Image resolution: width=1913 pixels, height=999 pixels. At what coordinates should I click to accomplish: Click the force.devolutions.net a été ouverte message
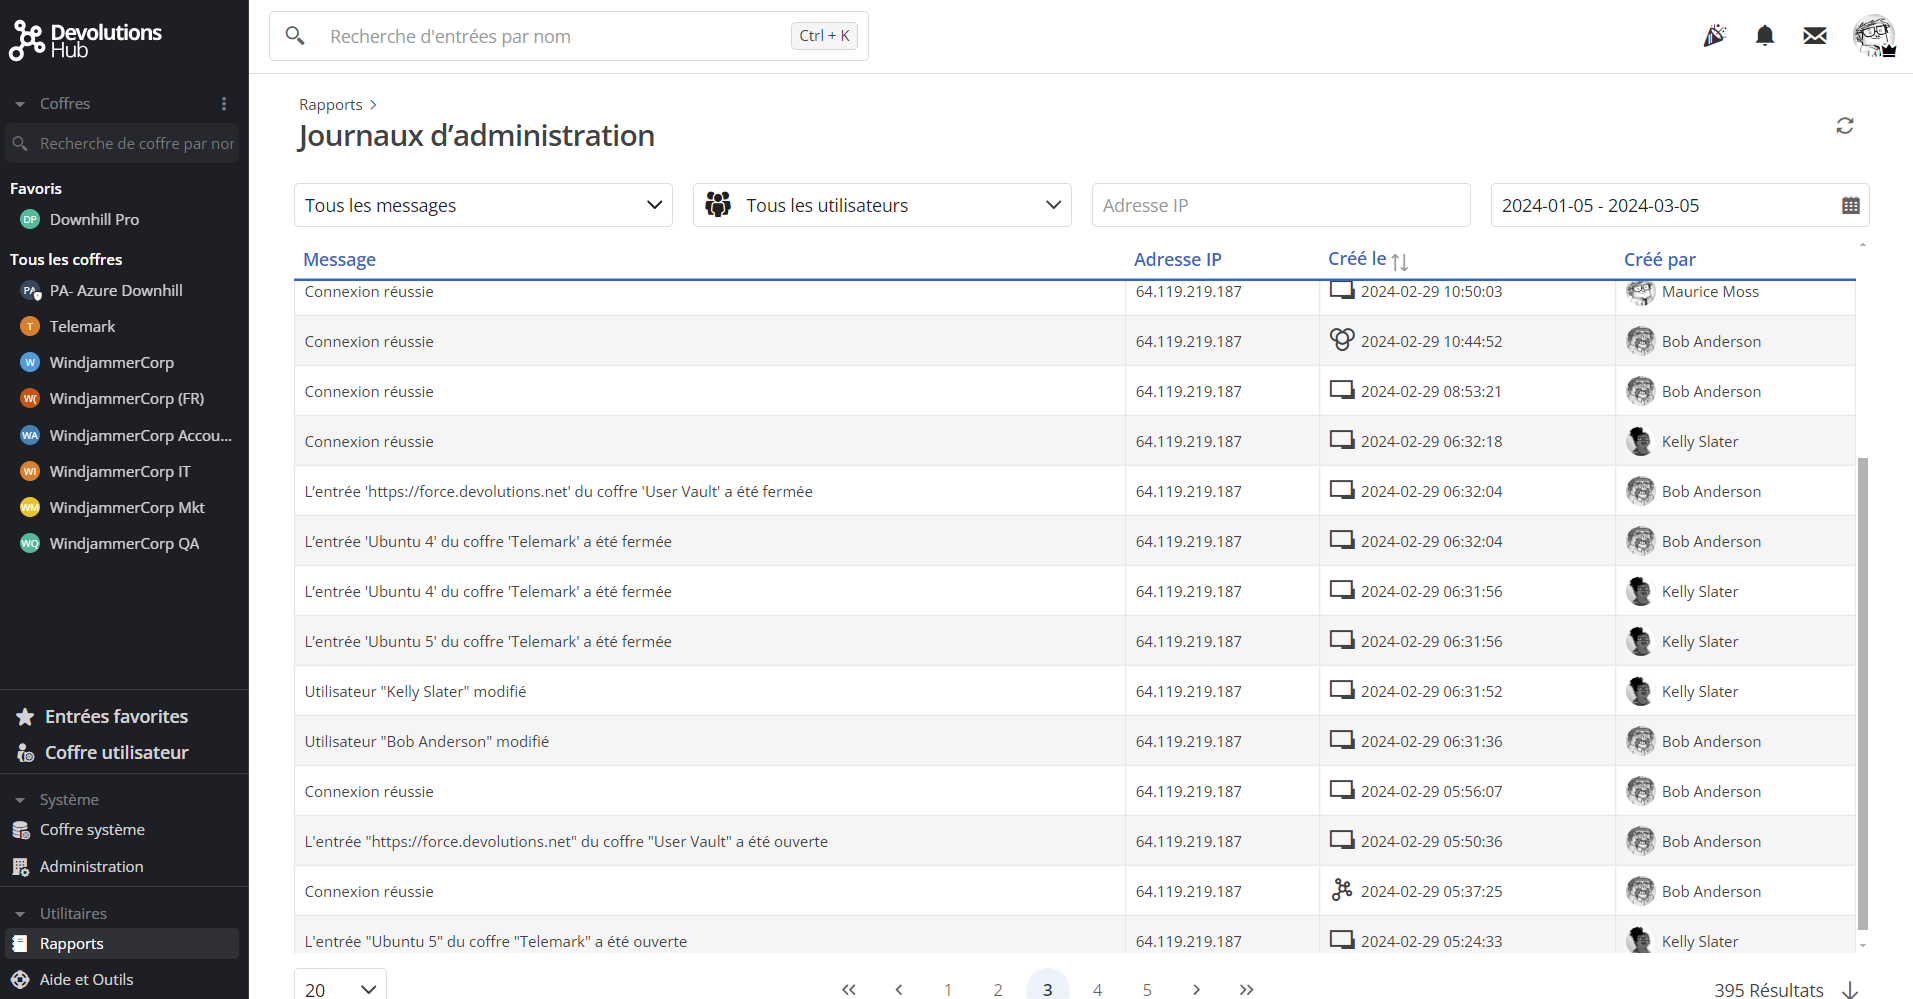(x=566, y=841)
